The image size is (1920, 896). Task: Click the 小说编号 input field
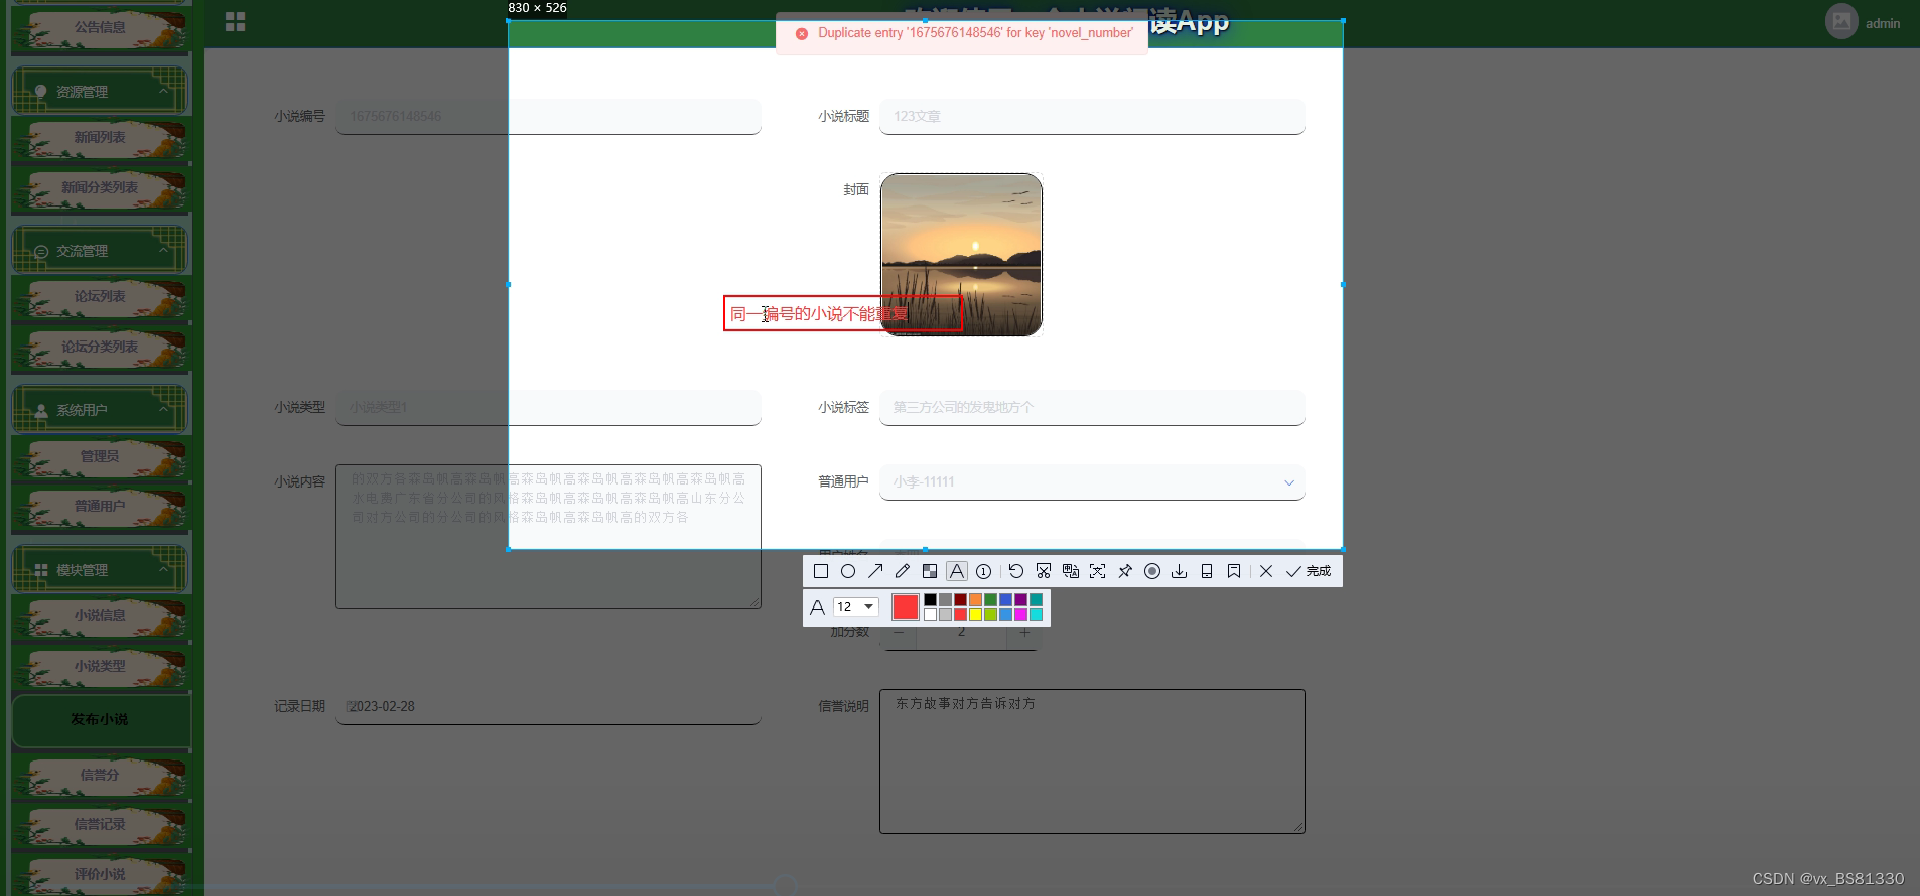pyautogui.click(x=548, y=117)
